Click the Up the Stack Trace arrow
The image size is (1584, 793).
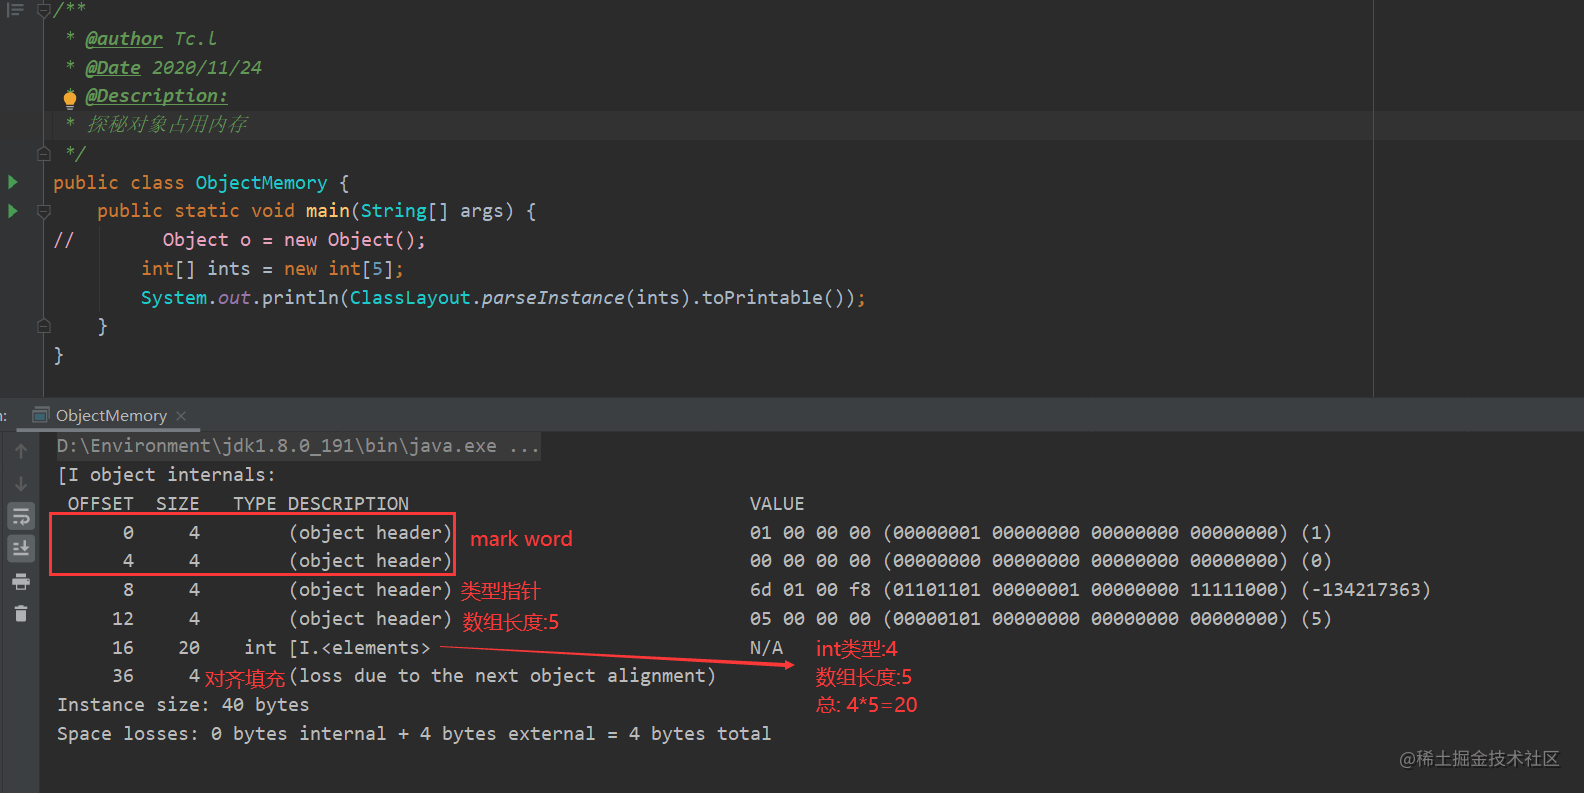21,451
